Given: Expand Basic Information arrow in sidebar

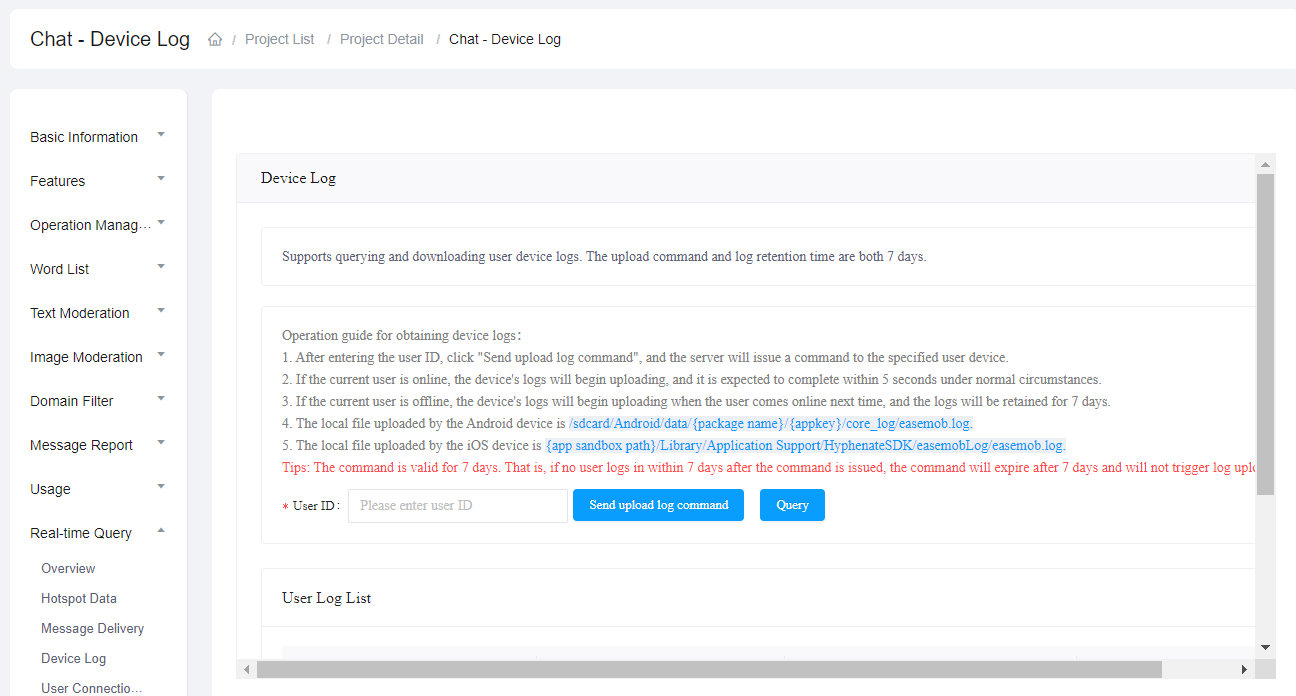Looking at the screenshot, I should pyautogui.click(x=161, y=134).
